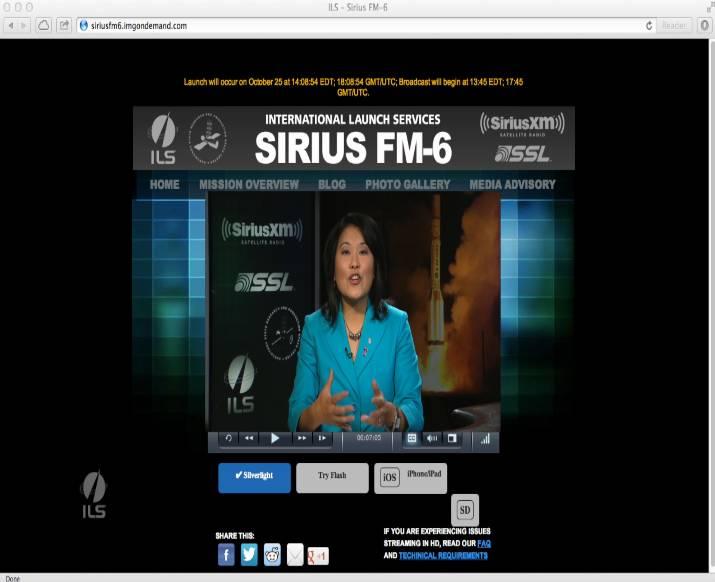Viewport: 715px width, 582px height.
Task: Choose the iOS iPhone/iPad stream option
Action: coord(410,478)
